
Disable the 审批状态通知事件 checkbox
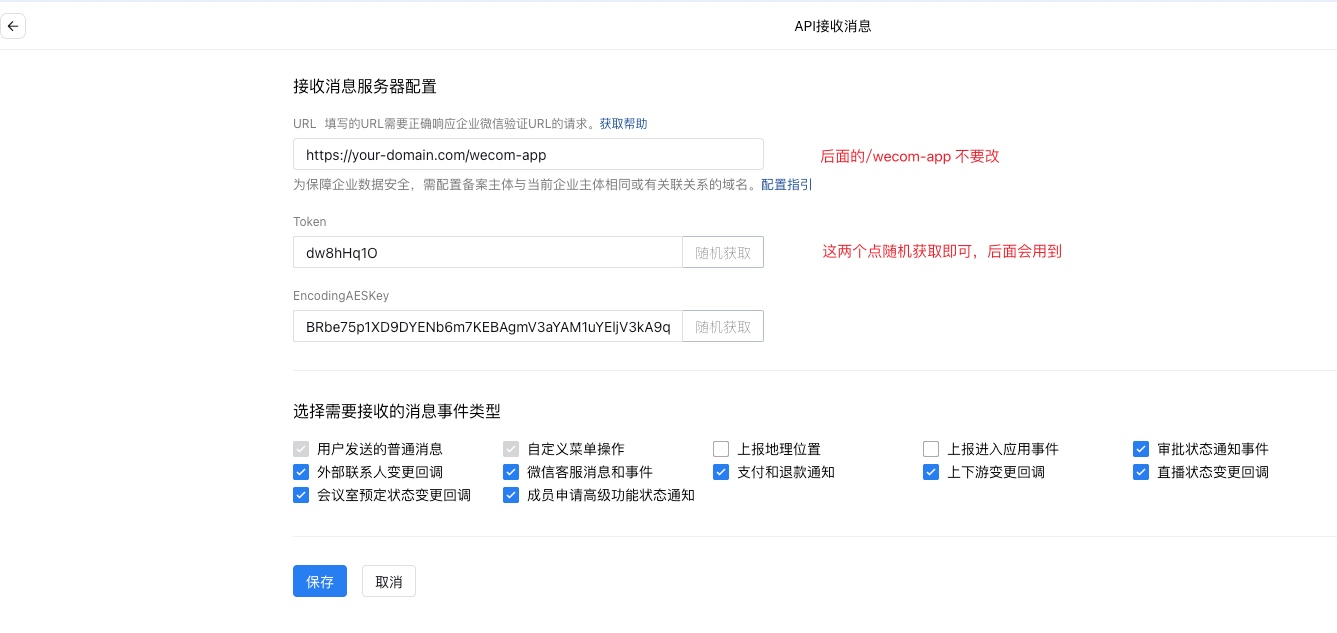pyautogui.click(x=1141, y=449)
